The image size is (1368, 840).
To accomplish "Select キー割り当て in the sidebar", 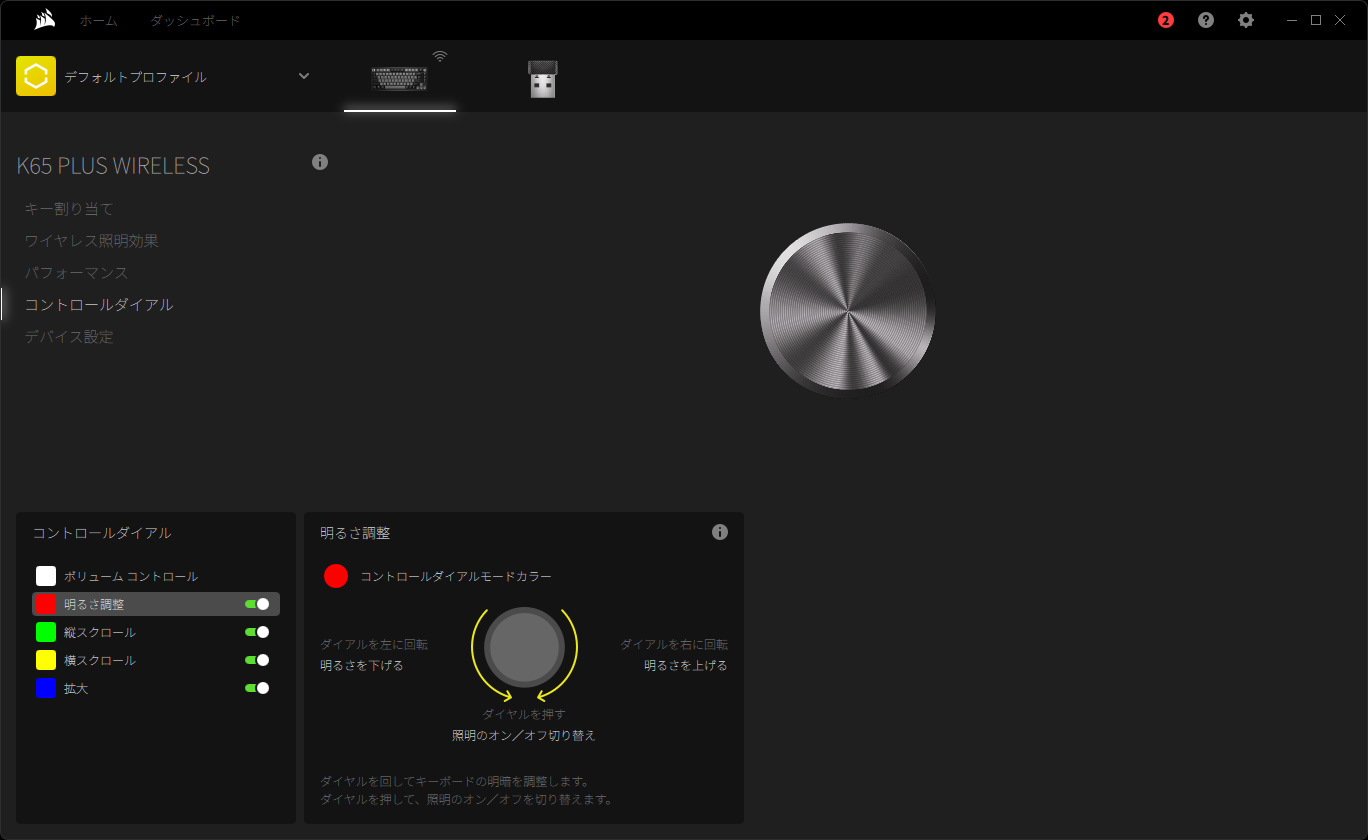I will [69, 209].
